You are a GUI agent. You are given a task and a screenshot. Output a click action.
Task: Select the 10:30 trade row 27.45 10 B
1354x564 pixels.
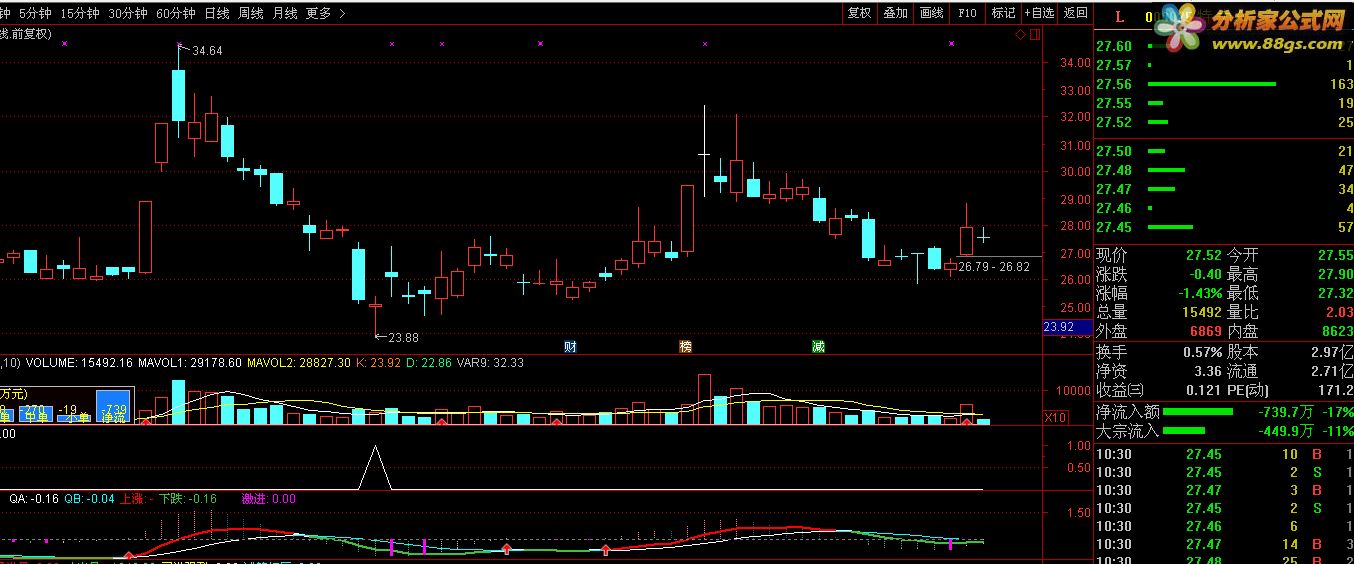click(1224, 454)
